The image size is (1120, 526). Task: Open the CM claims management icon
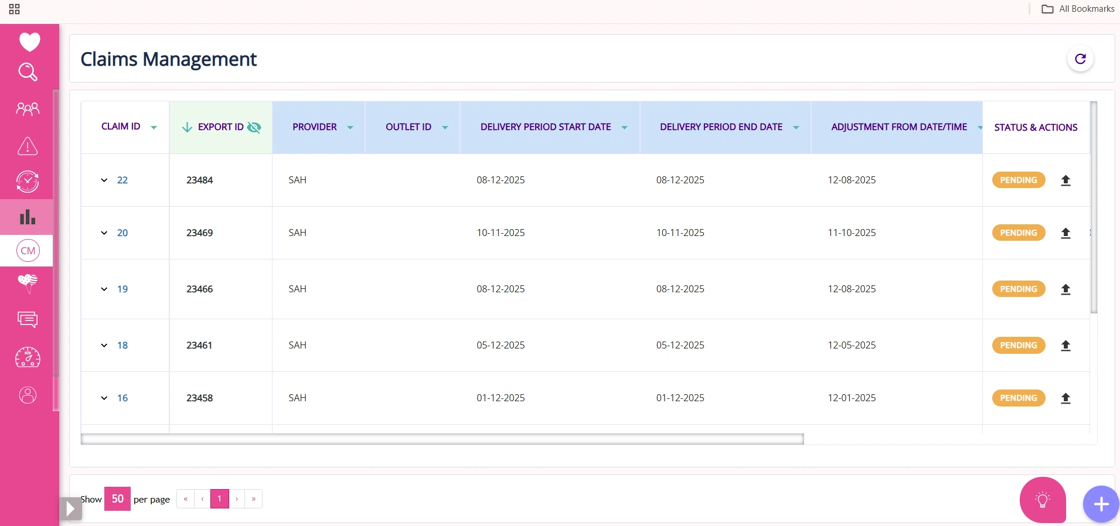(28, 250)
